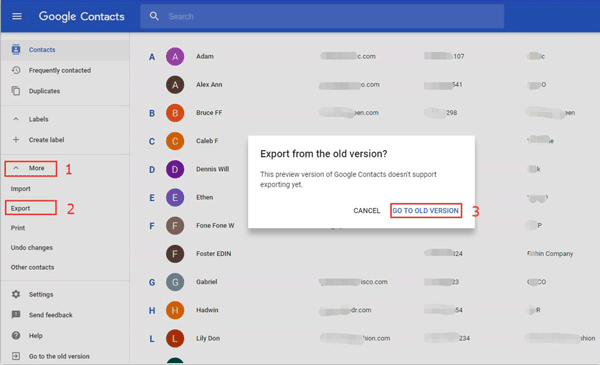Click the plus icon for Create label
Image resolution: width=600 pixels, height=365 pixels.
(x=16, y=140)
